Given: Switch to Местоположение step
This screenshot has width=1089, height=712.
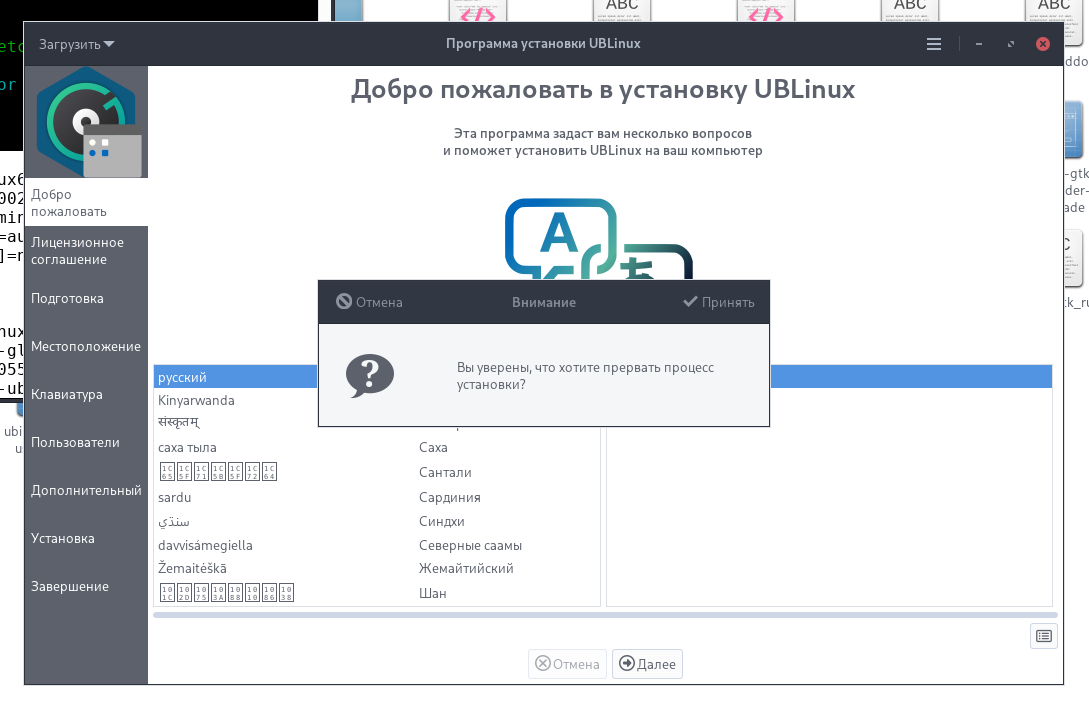Looking at the screenshot, I should [x=86, y=346].
